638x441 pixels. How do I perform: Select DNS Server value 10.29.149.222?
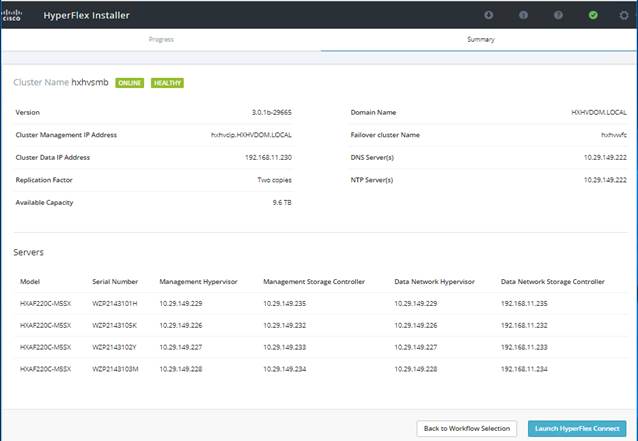coord(605,157)
